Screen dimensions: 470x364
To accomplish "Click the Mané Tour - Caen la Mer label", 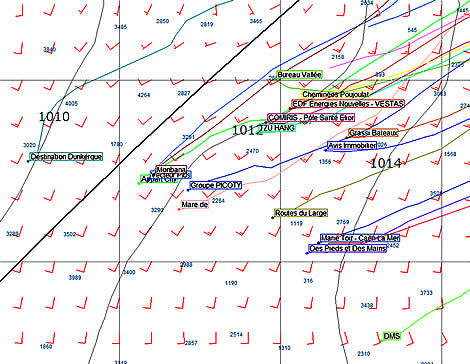I will point(360,238).
